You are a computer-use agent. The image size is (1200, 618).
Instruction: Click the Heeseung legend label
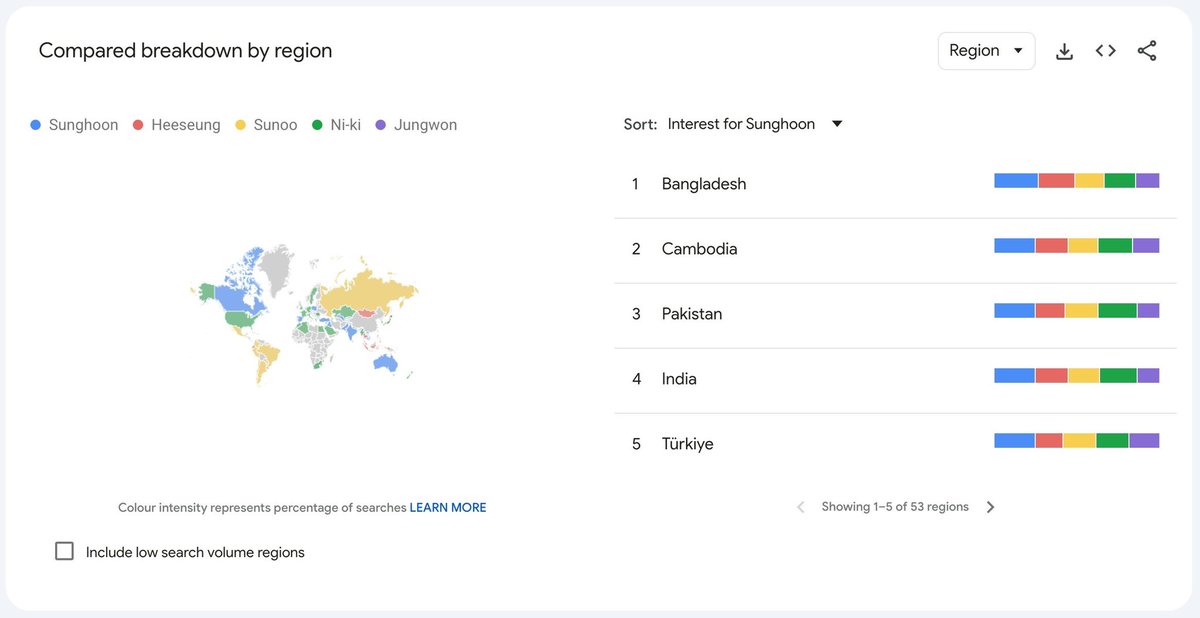click(x=186, y=125)
